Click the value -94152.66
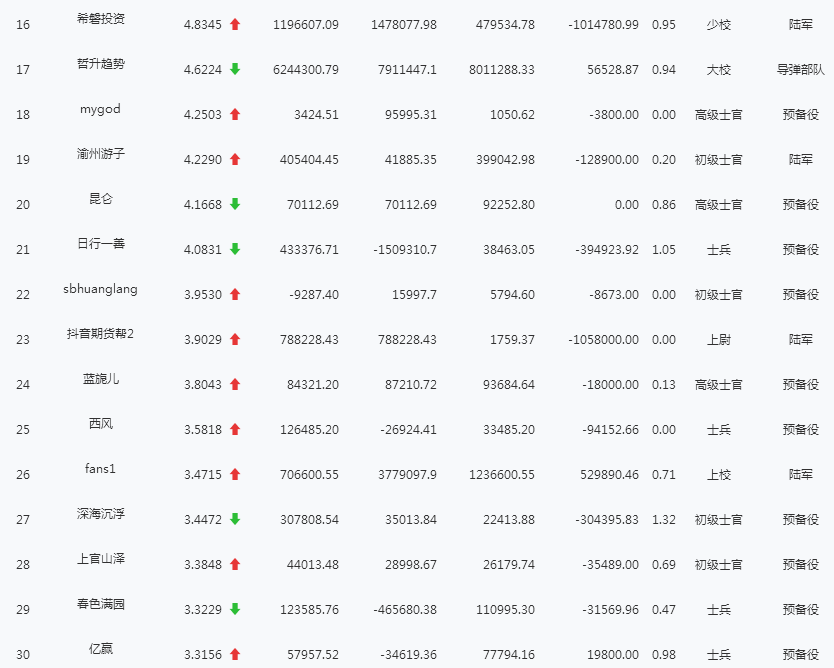Viewport: 834px width, 668px height. 610,430
